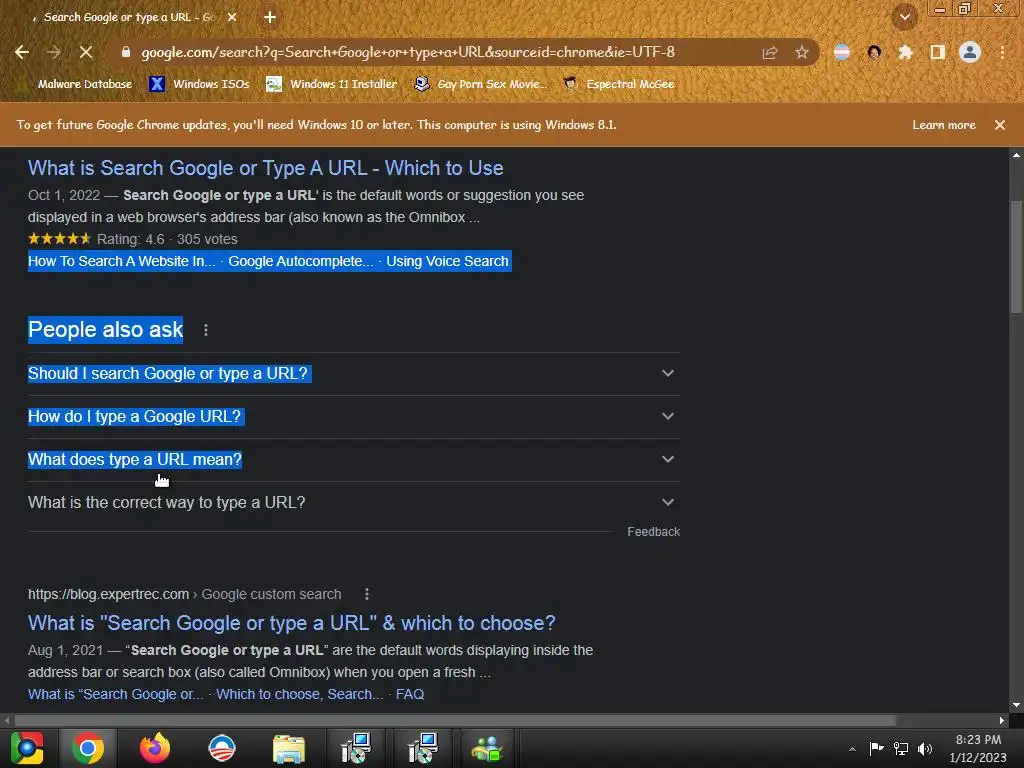This screenshot has width=1024, height=768.
Task: Open the blue round taskbar app
Action: tap(221, 748)
